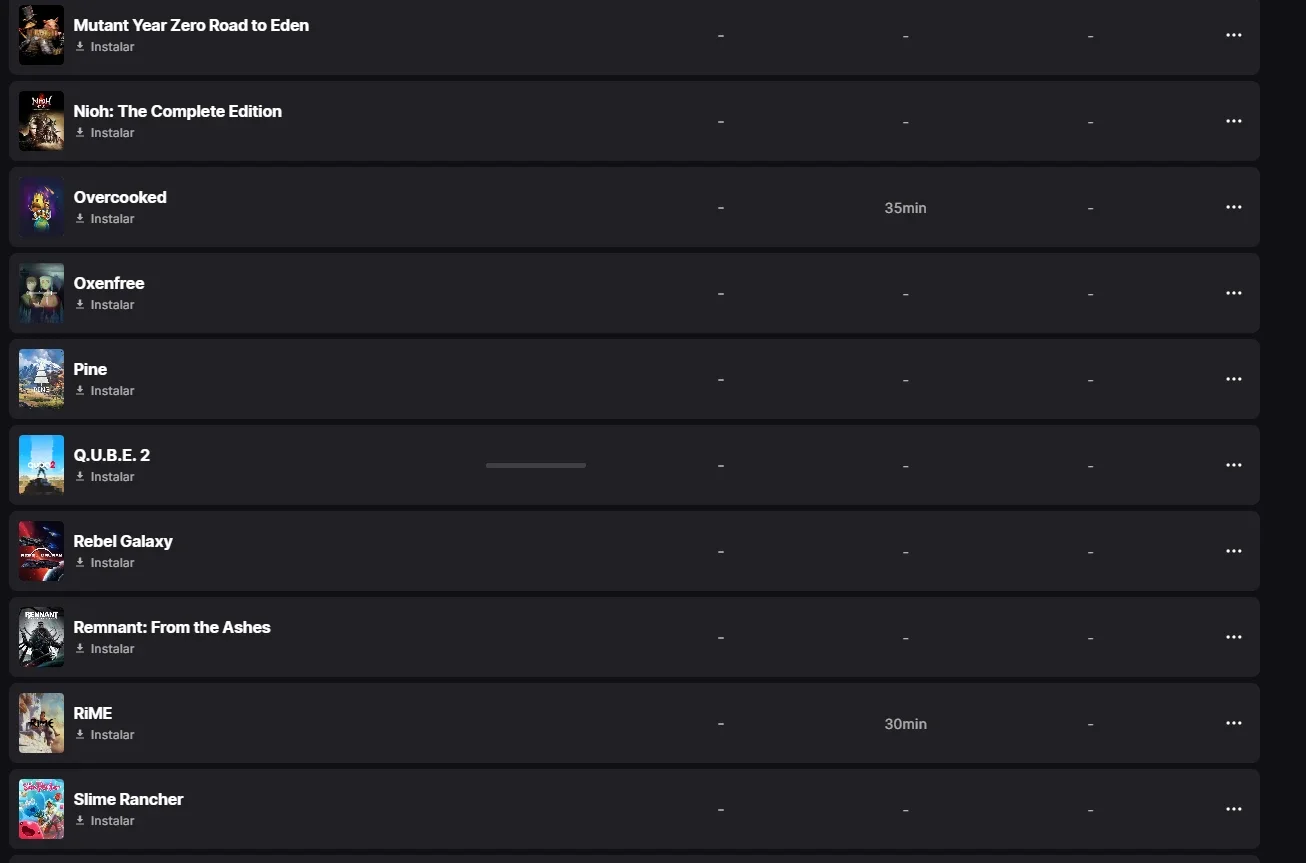The width and height of the screenshot is (1306, 863).
Task: Click the Instalar download icon under Pine
Action: (x=80, y=391)
